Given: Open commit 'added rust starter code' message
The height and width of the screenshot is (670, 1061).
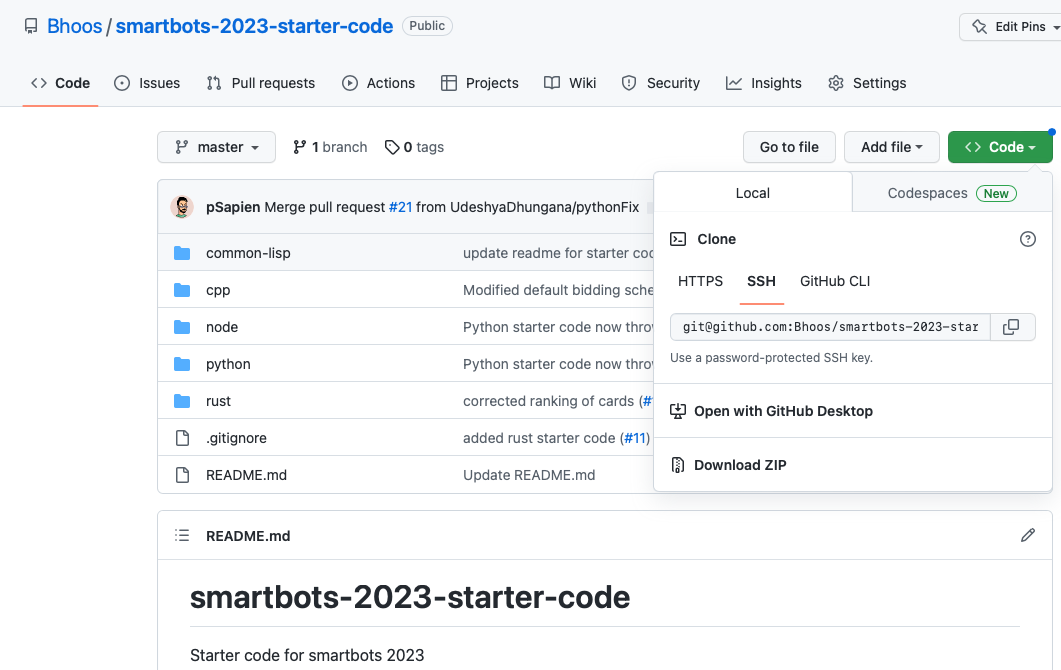Looking at the screenshot, I should pos(539,438).
